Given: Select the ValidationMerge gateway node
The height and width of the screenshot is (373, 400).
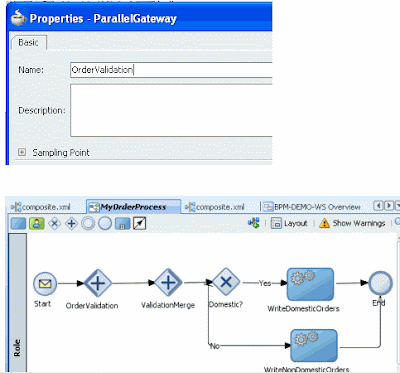Looking at the screenshot, I should tap(168, 283).
